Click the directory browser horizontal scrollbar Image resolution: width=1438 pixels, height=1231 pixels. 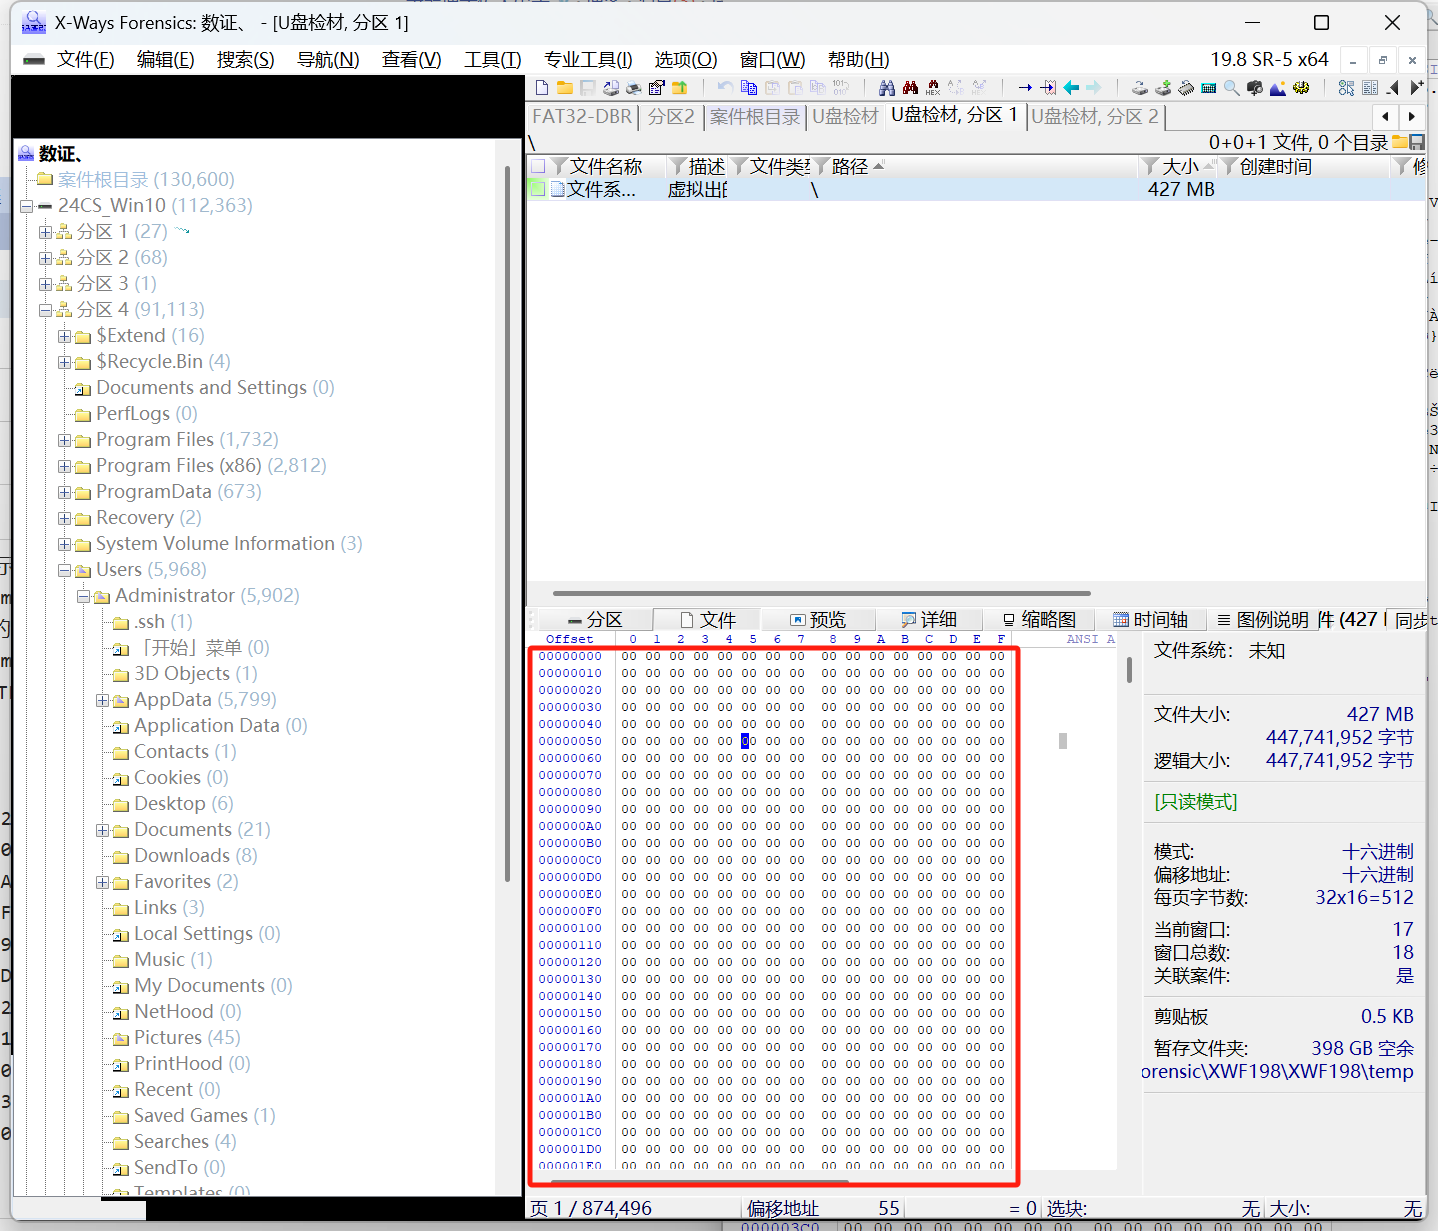821,593
